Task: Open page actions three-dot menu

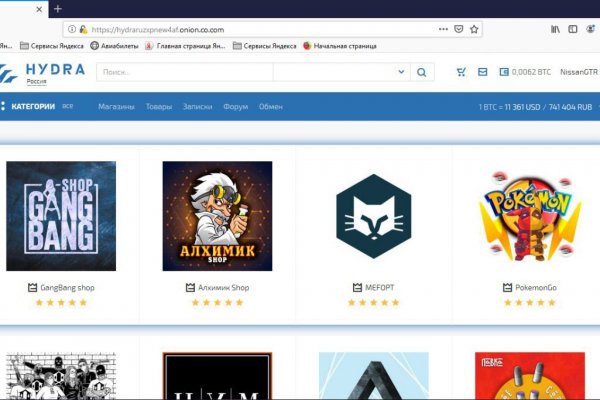Action: [443, 29]
